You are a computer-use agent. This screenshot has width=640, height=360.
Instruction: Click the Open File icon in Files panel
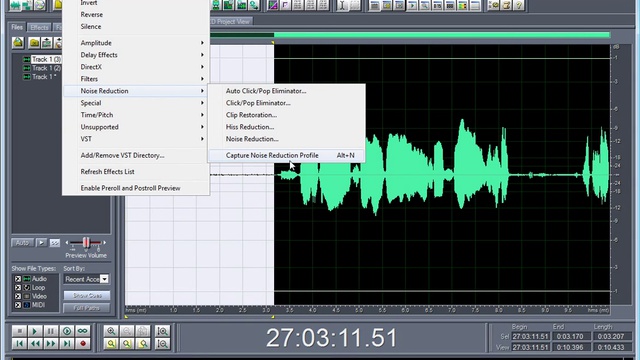(x=18, y=42)
